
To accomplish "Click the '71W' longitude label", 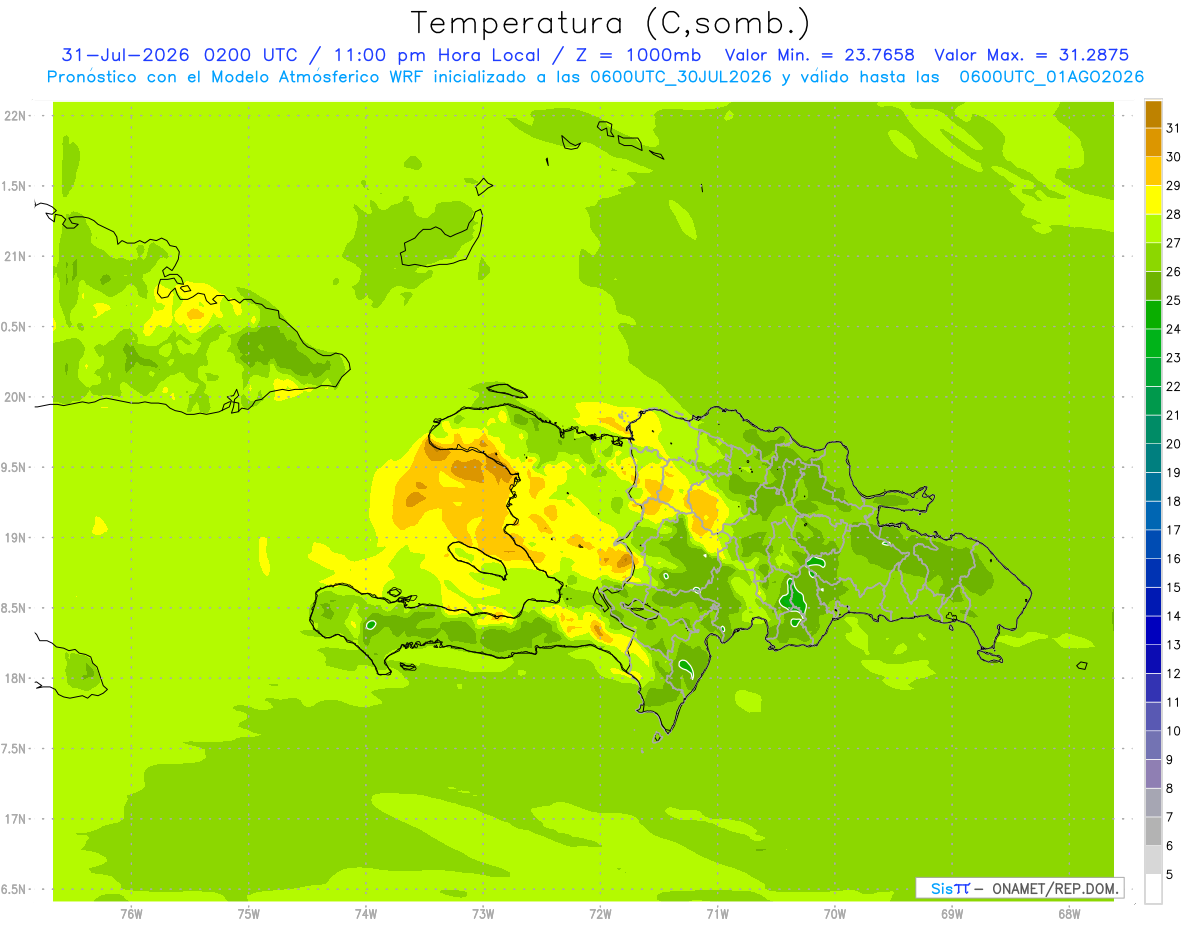I will coord(717,914).
